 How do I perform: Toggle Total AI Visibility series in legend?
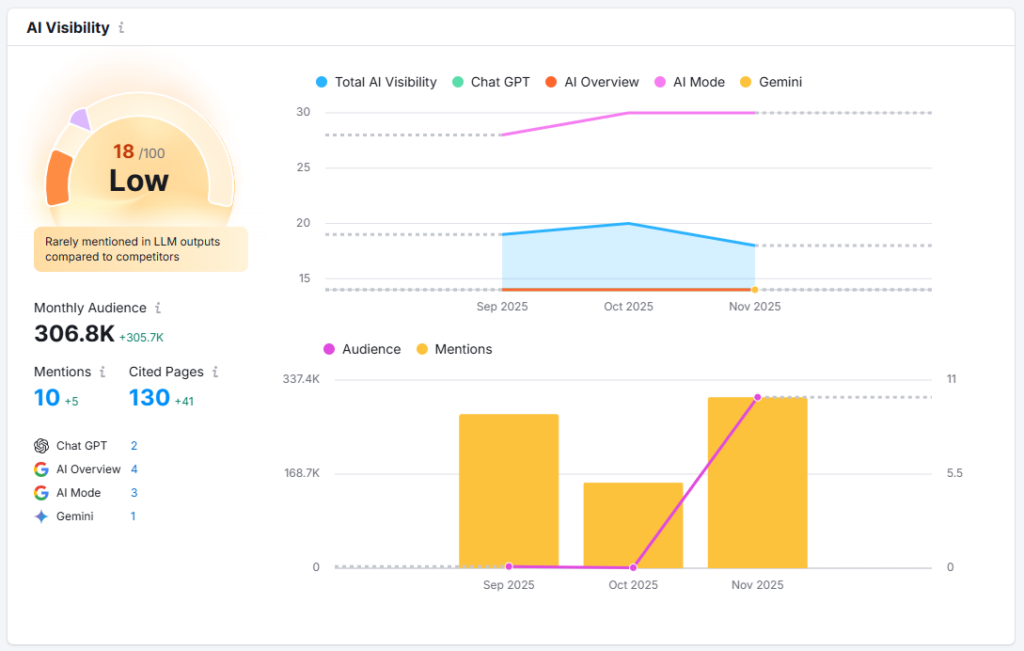(376, 82)
